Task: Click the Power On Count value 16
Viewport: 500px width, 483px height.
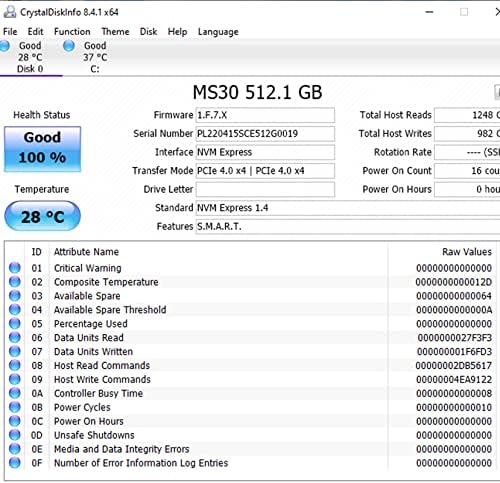Action: [x=467, y=171]
